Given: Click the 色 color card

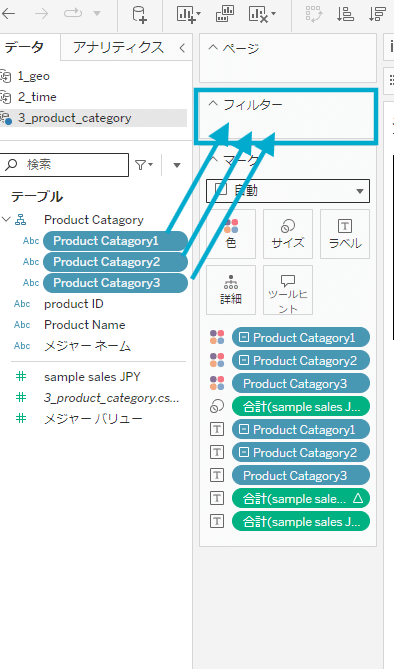Looking at the screenshot, I should pyautogui.click(x=231, y=234).
